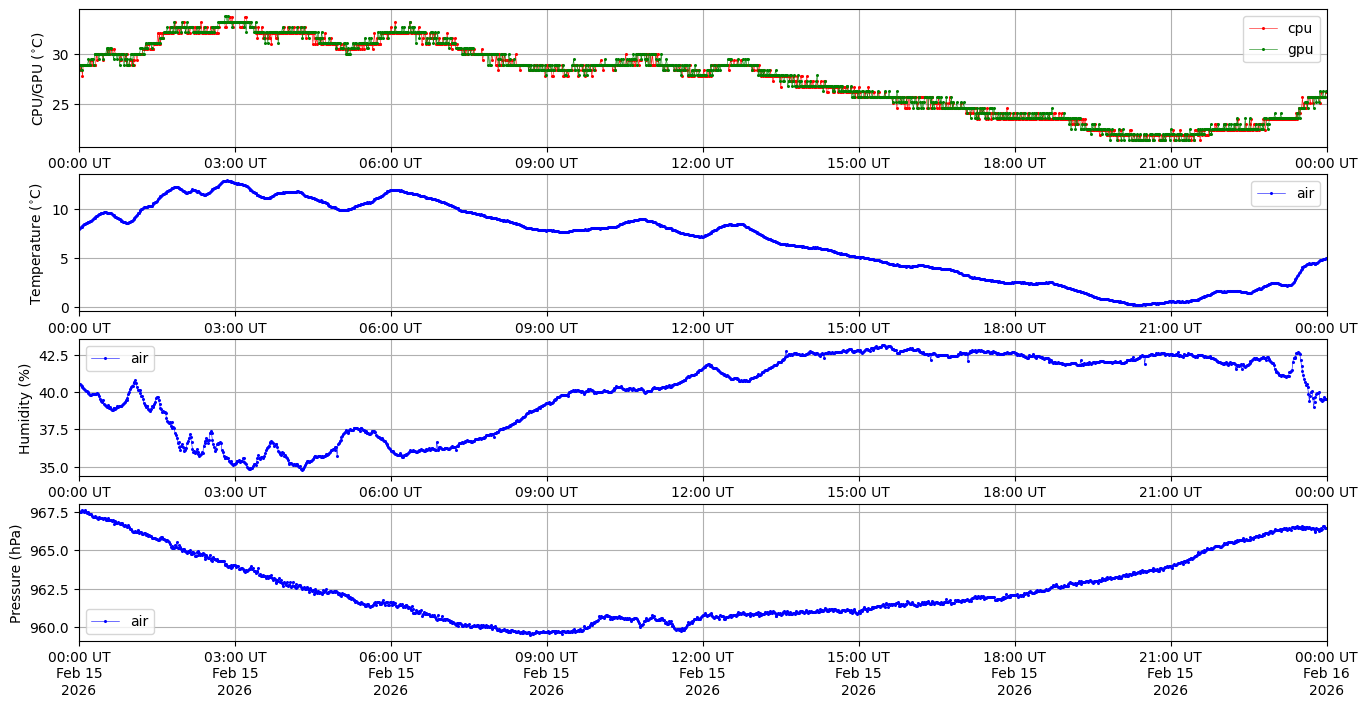The height and width of the screenshot is (707, 1367).
Task: Click the CPU/GPU (°C) y-axis label
Action: pyautogui.click(x=37, y=79)
